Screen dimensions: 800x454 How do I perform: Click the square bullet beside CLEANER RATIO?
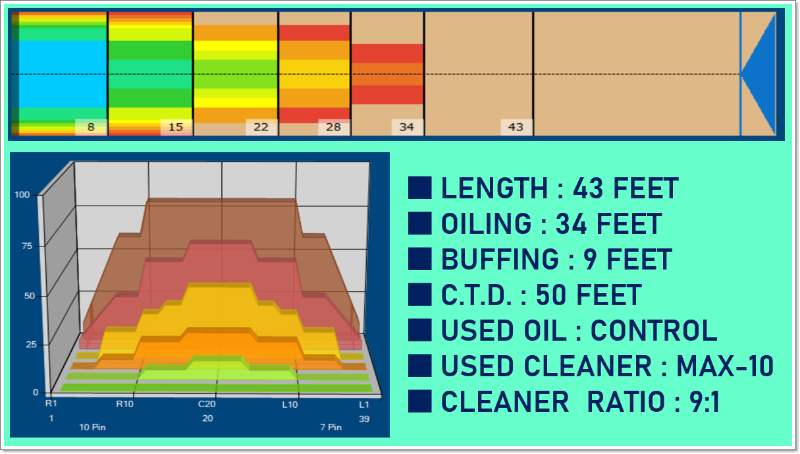tap(420, 401)
